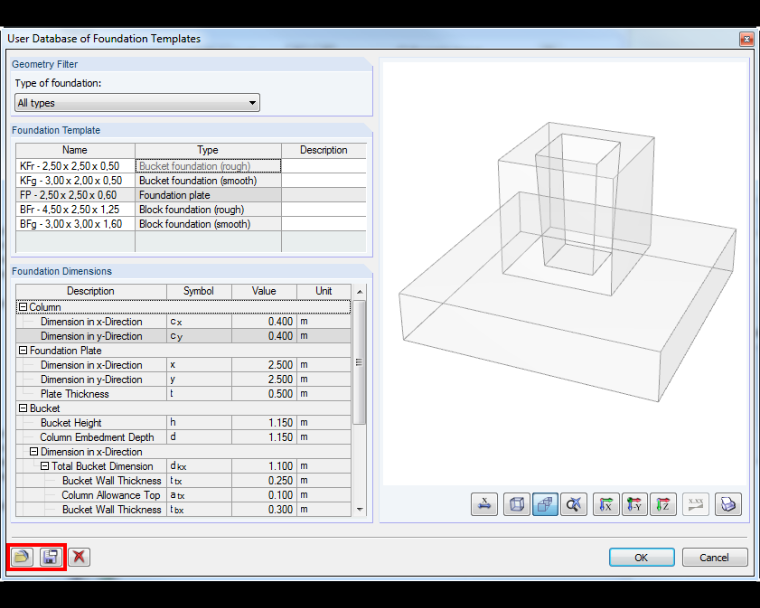Click the Value column header

tap(264, 291)
